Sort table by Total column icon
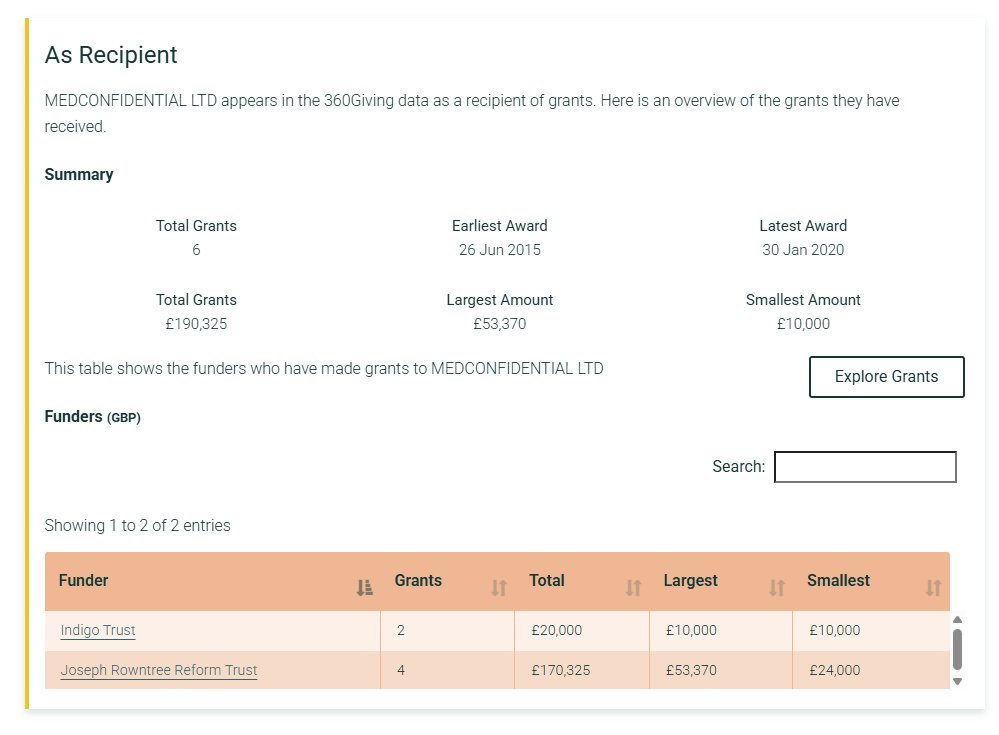The image size is (999, 735). tap(633, 587)
